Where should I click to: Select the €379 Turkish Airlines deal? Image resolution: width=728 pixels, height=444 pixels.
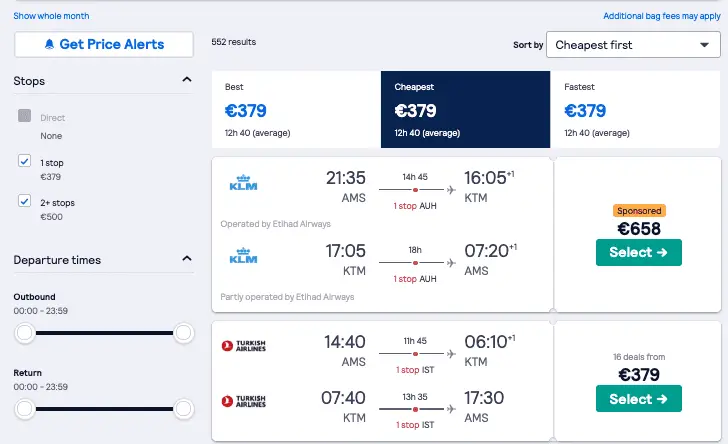coord(639,398)
